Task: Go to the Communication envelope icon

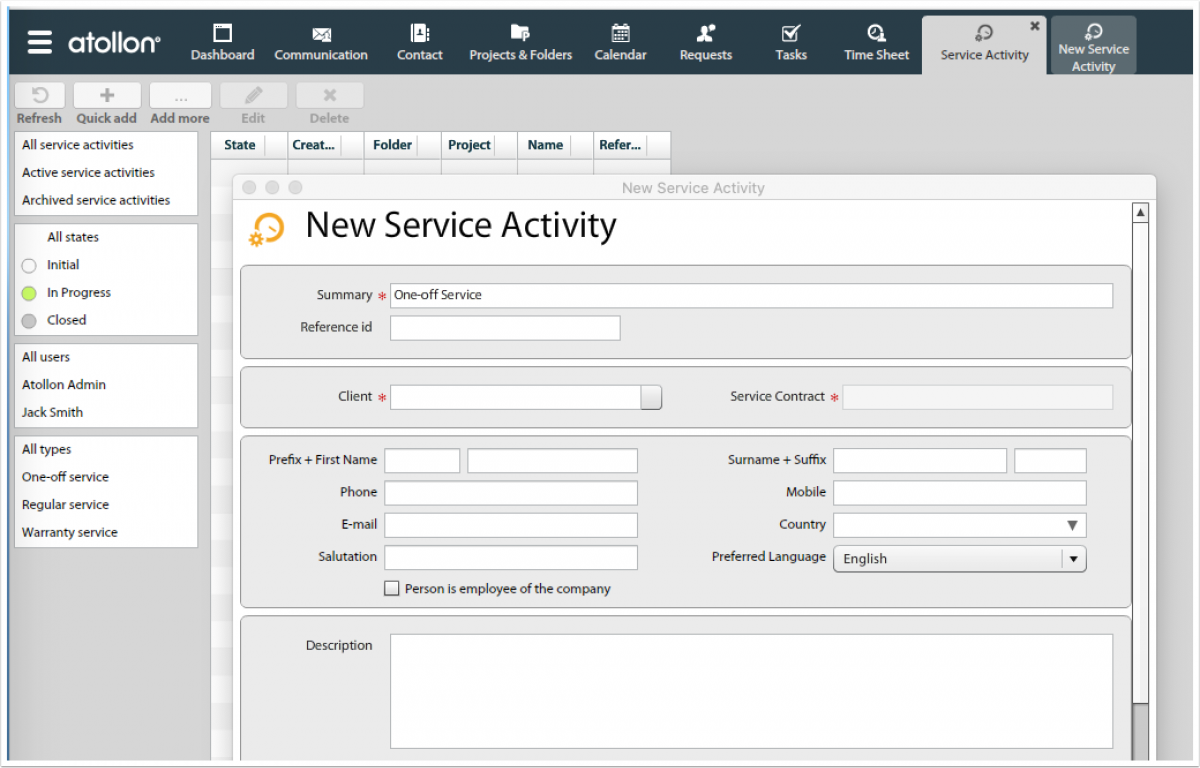Action: [321, 34]
